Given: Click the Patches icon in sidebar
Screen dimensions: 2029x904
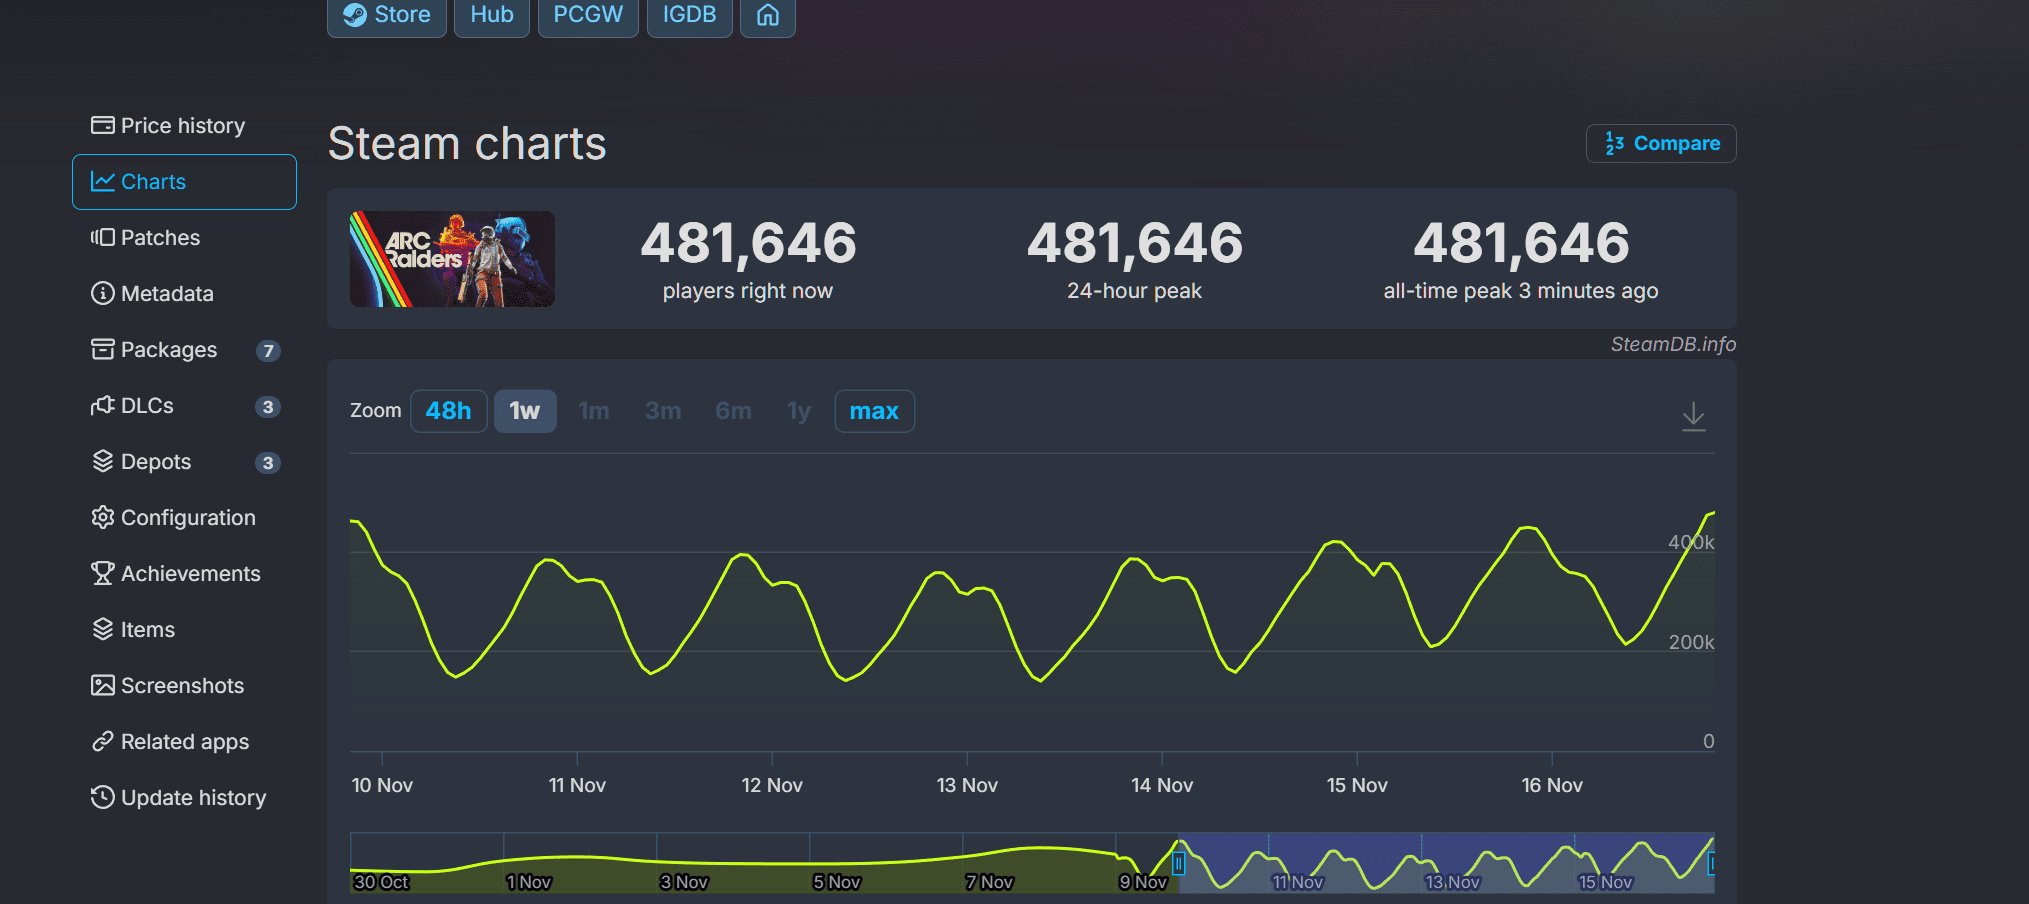Looking at the screenshot, I should 103,237.
